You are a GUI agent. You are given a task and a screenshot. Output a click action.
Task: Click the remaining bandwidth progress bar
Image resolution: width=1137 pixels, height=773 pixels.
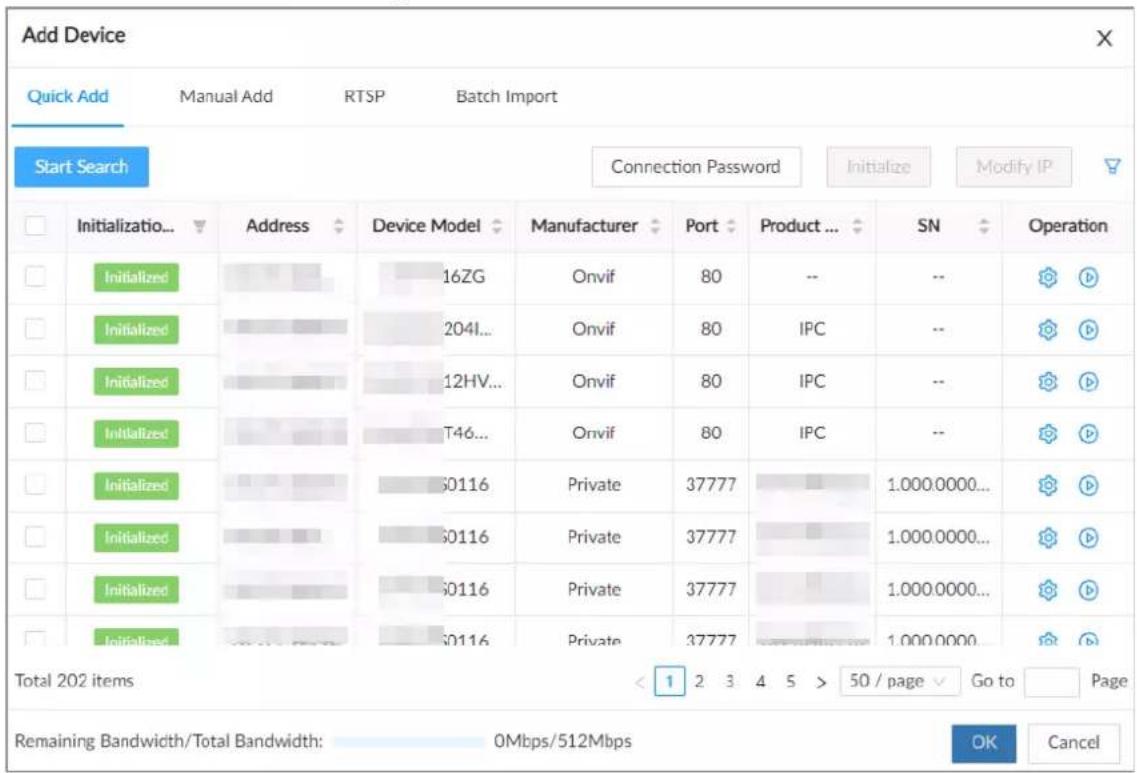408,742
